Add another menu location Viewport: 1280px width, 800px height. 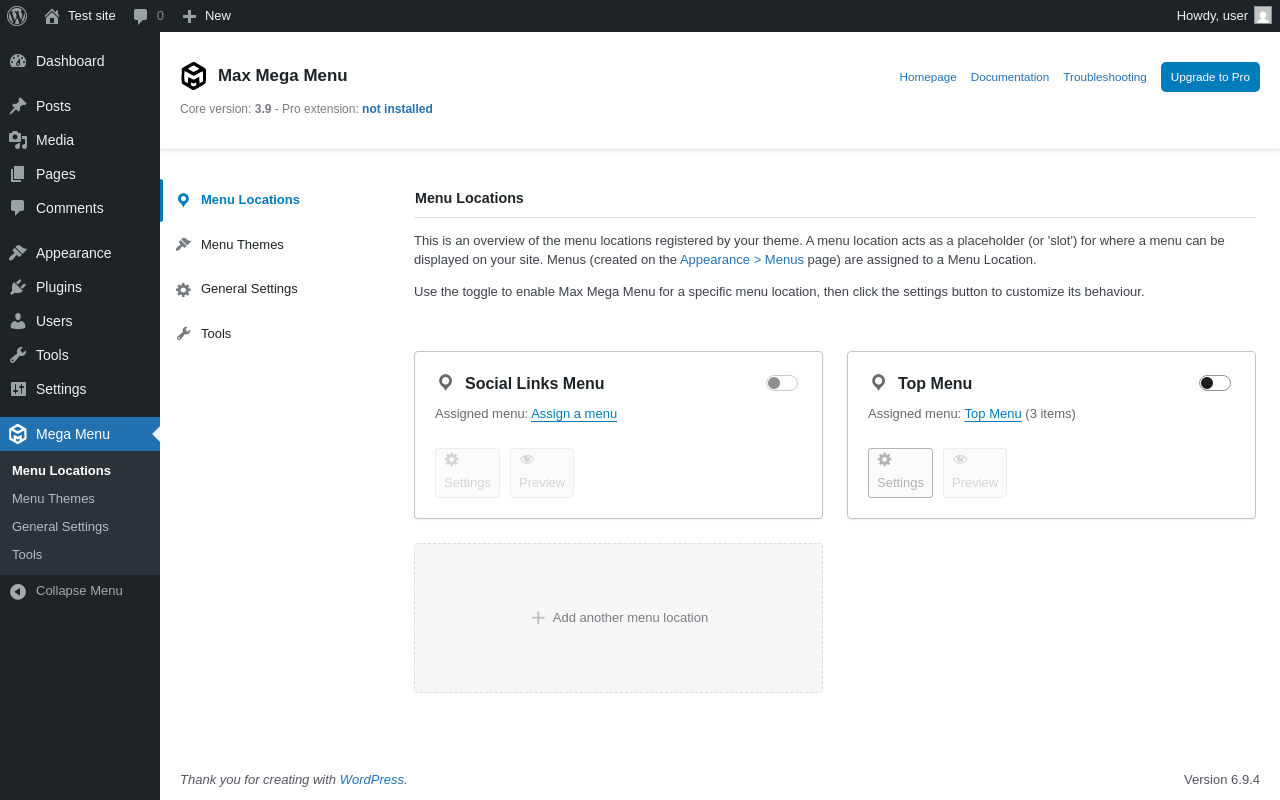[619, 618]
